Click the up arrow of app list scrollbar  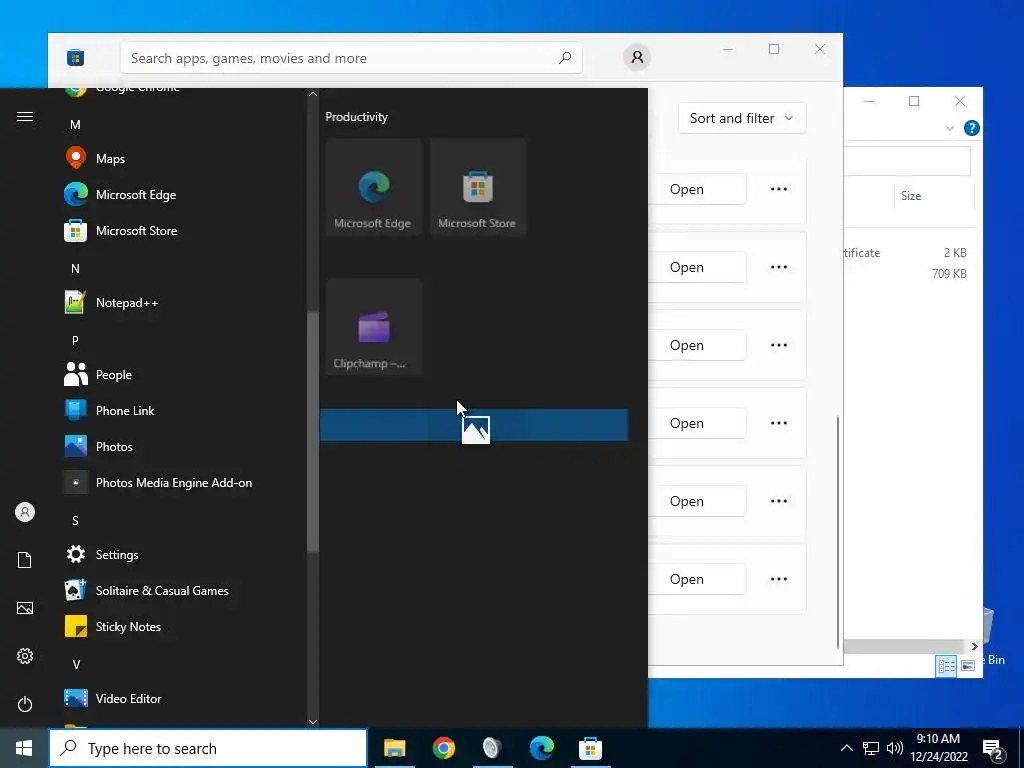(313, 94)
